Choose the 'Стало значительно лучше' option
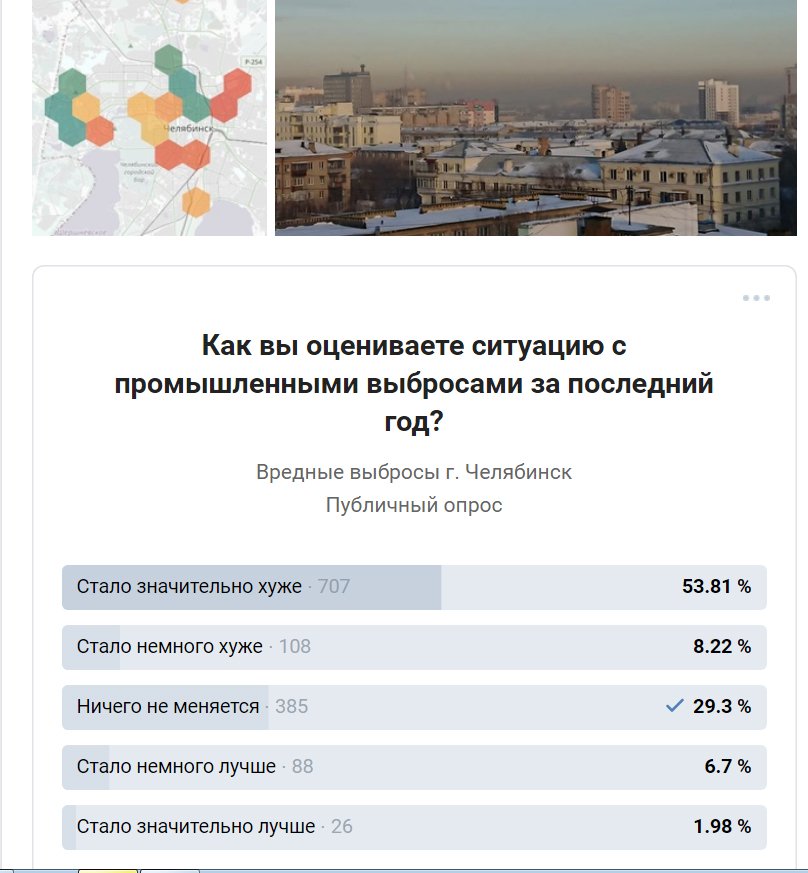Image resolution: width=808 pixels, height=873 pixels. (196, 827)
